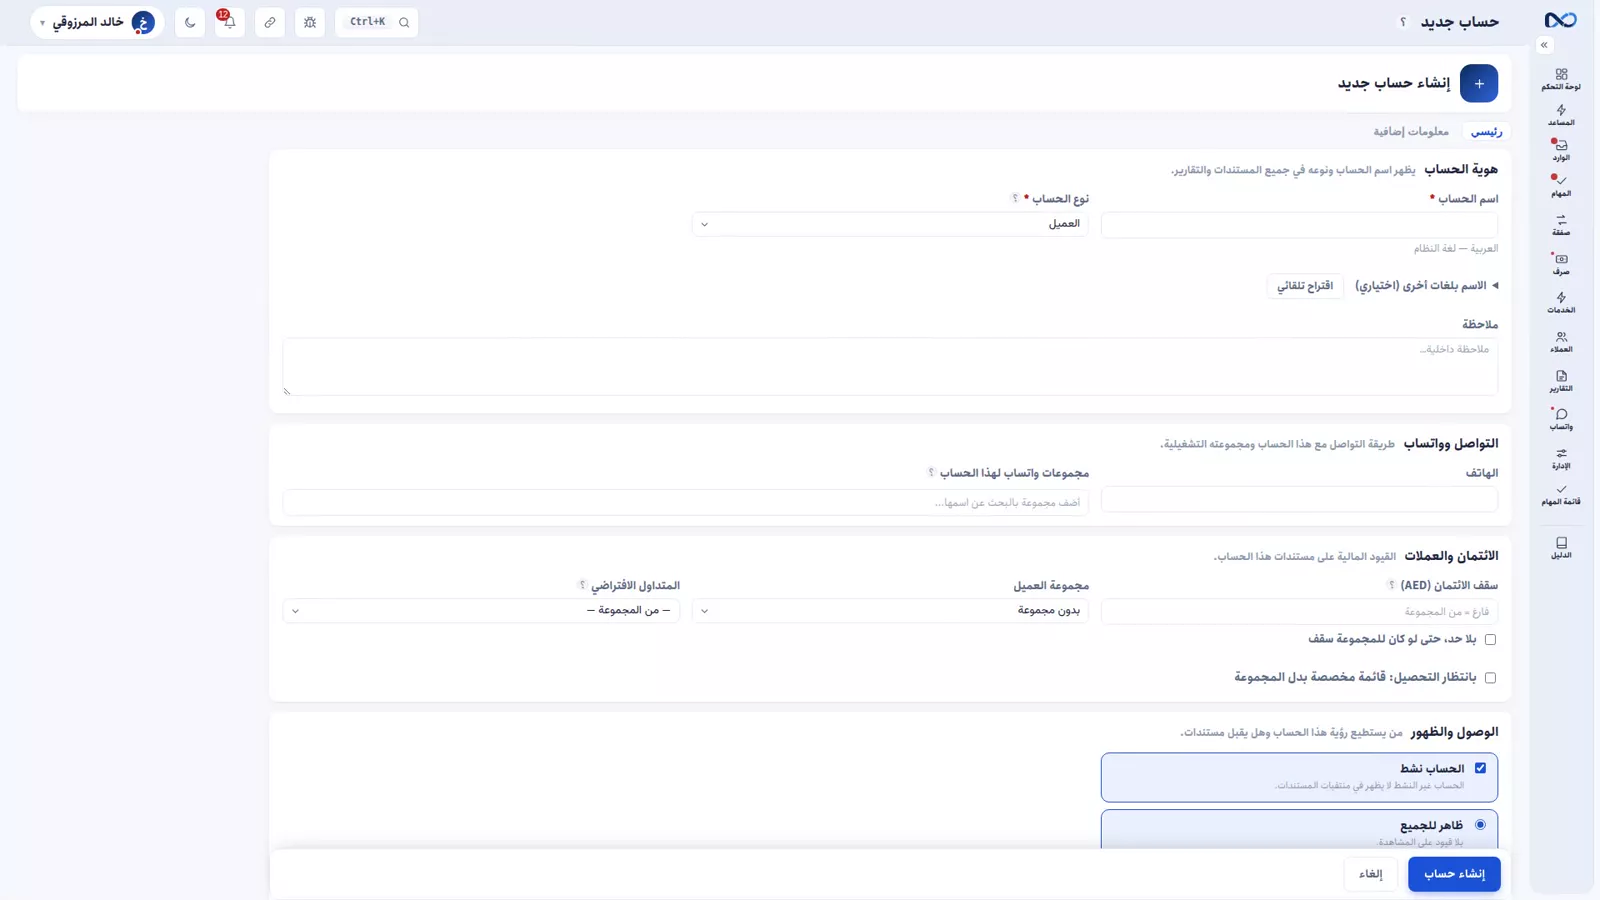Open الخدمات services in sidebar

click(1561, 302)
